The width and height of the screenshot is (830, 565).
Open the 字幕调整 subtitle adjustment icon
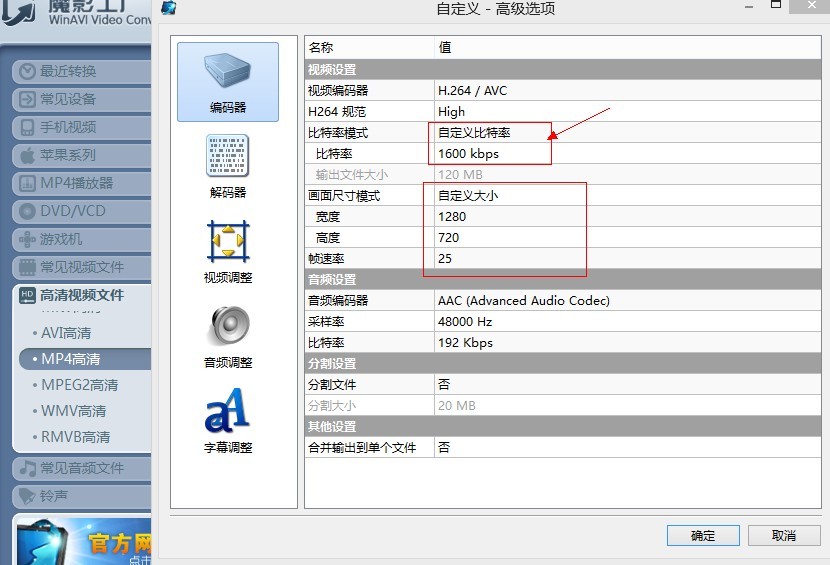coord(228,421)
